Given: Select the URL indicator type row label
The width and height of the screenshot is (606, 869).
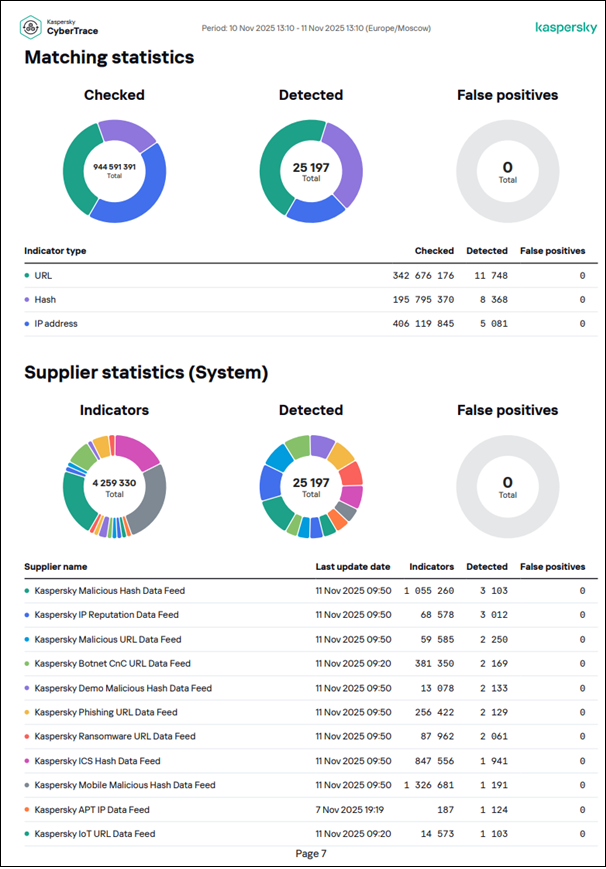Looking at the screenshot, I should (43, 275).
